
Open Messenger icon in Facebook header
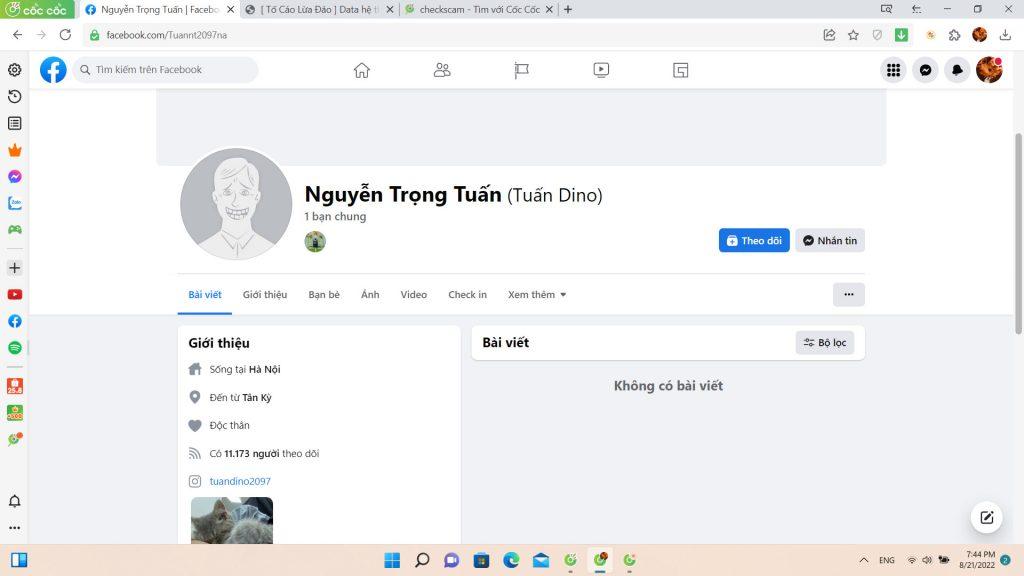[925, 70]
